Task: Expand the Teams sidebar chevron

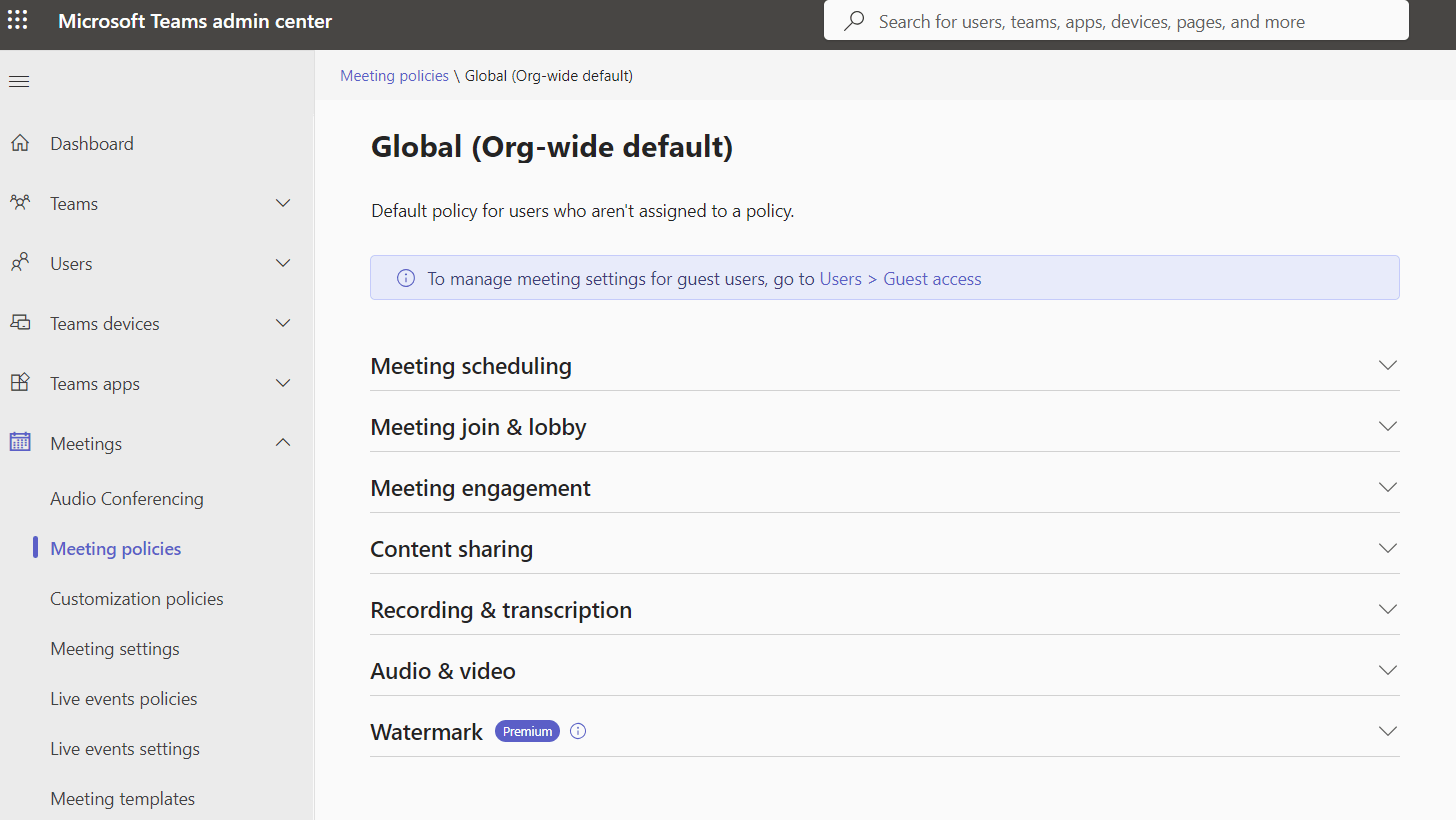Action: pos(283,203)
